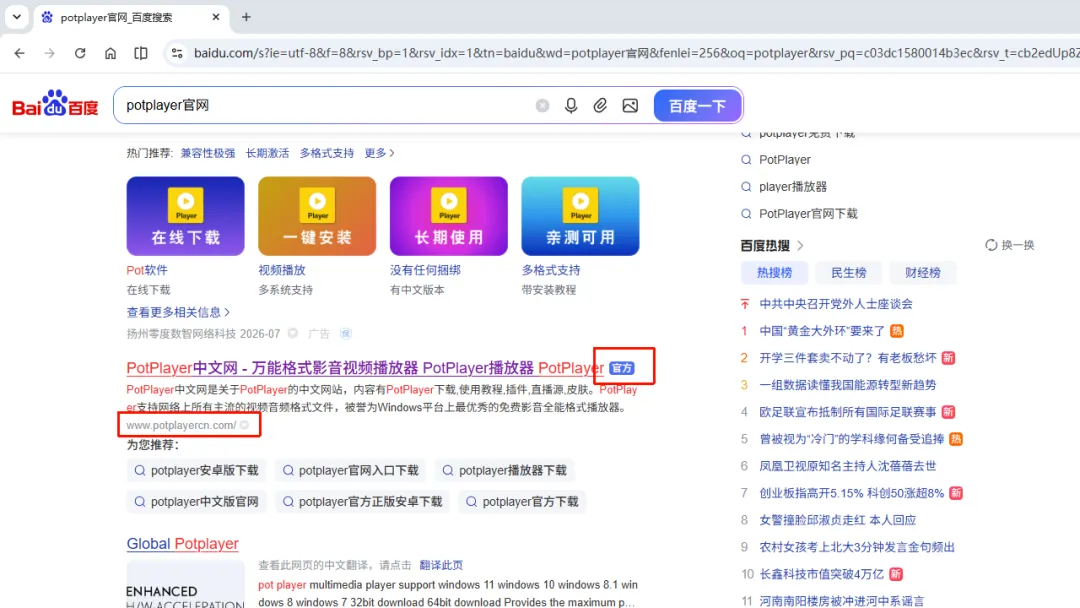Screen dimensions: 1080x608
Task: Open PotPlayer中文网 result title
Action: tap(365, 368)
